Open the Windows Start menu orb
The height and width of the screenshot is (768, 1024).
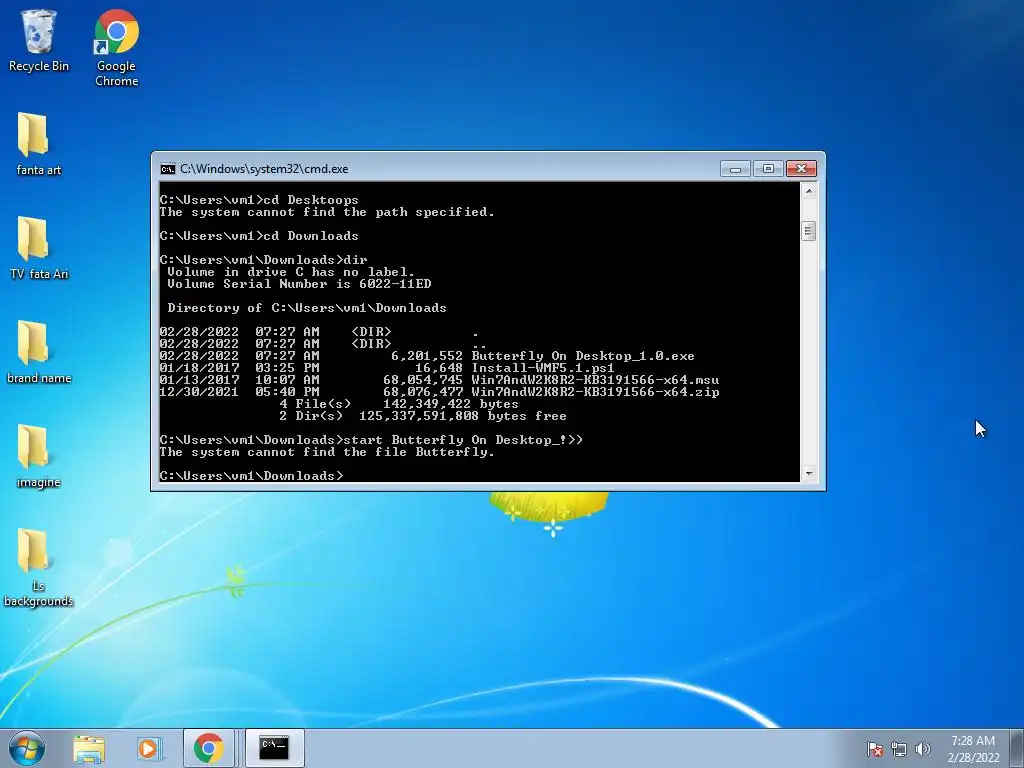click(26, 748)
